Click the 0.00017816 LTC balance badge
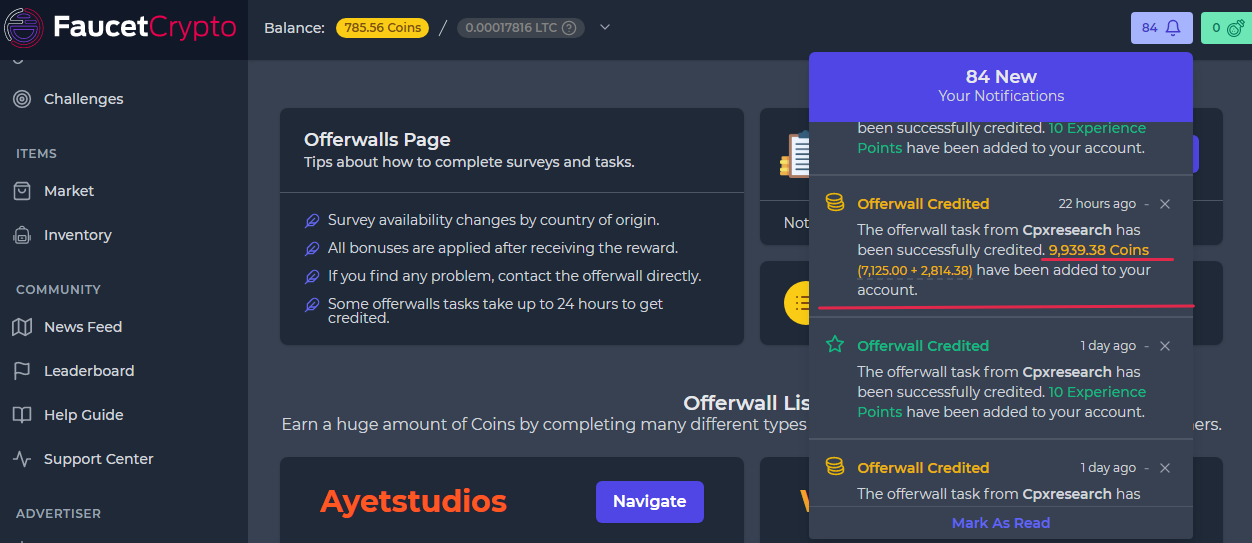Viewport: 1252px width, 543px height. [521, 28]
